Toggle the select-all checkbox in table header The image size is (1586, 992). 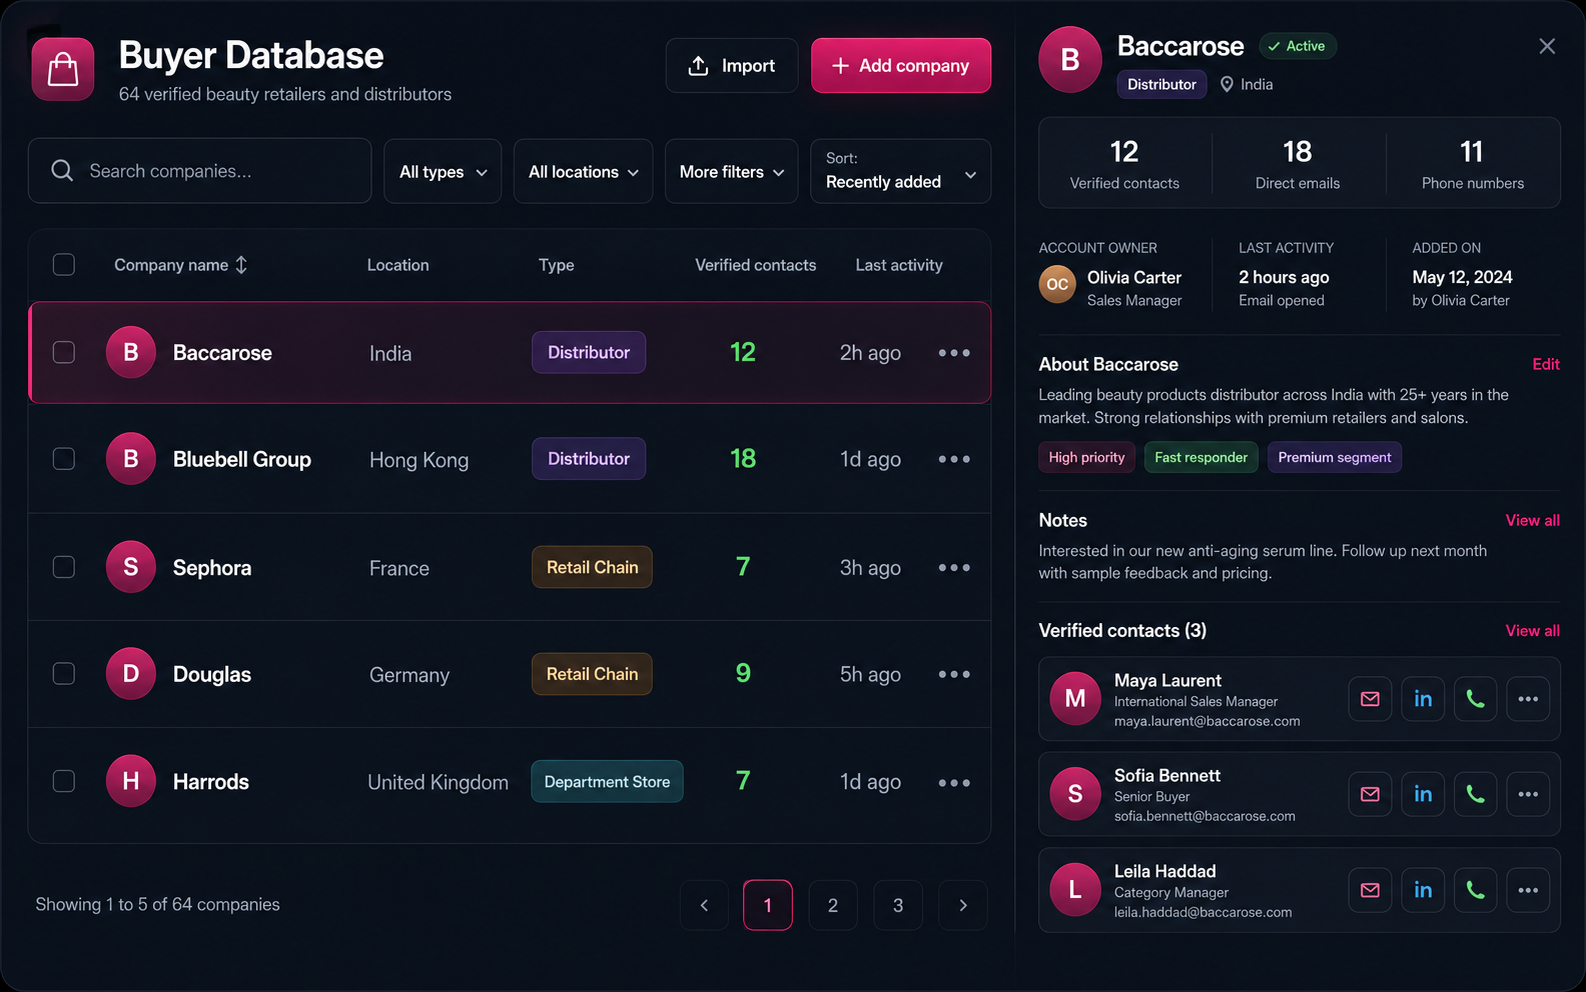(x=64, y=264)
